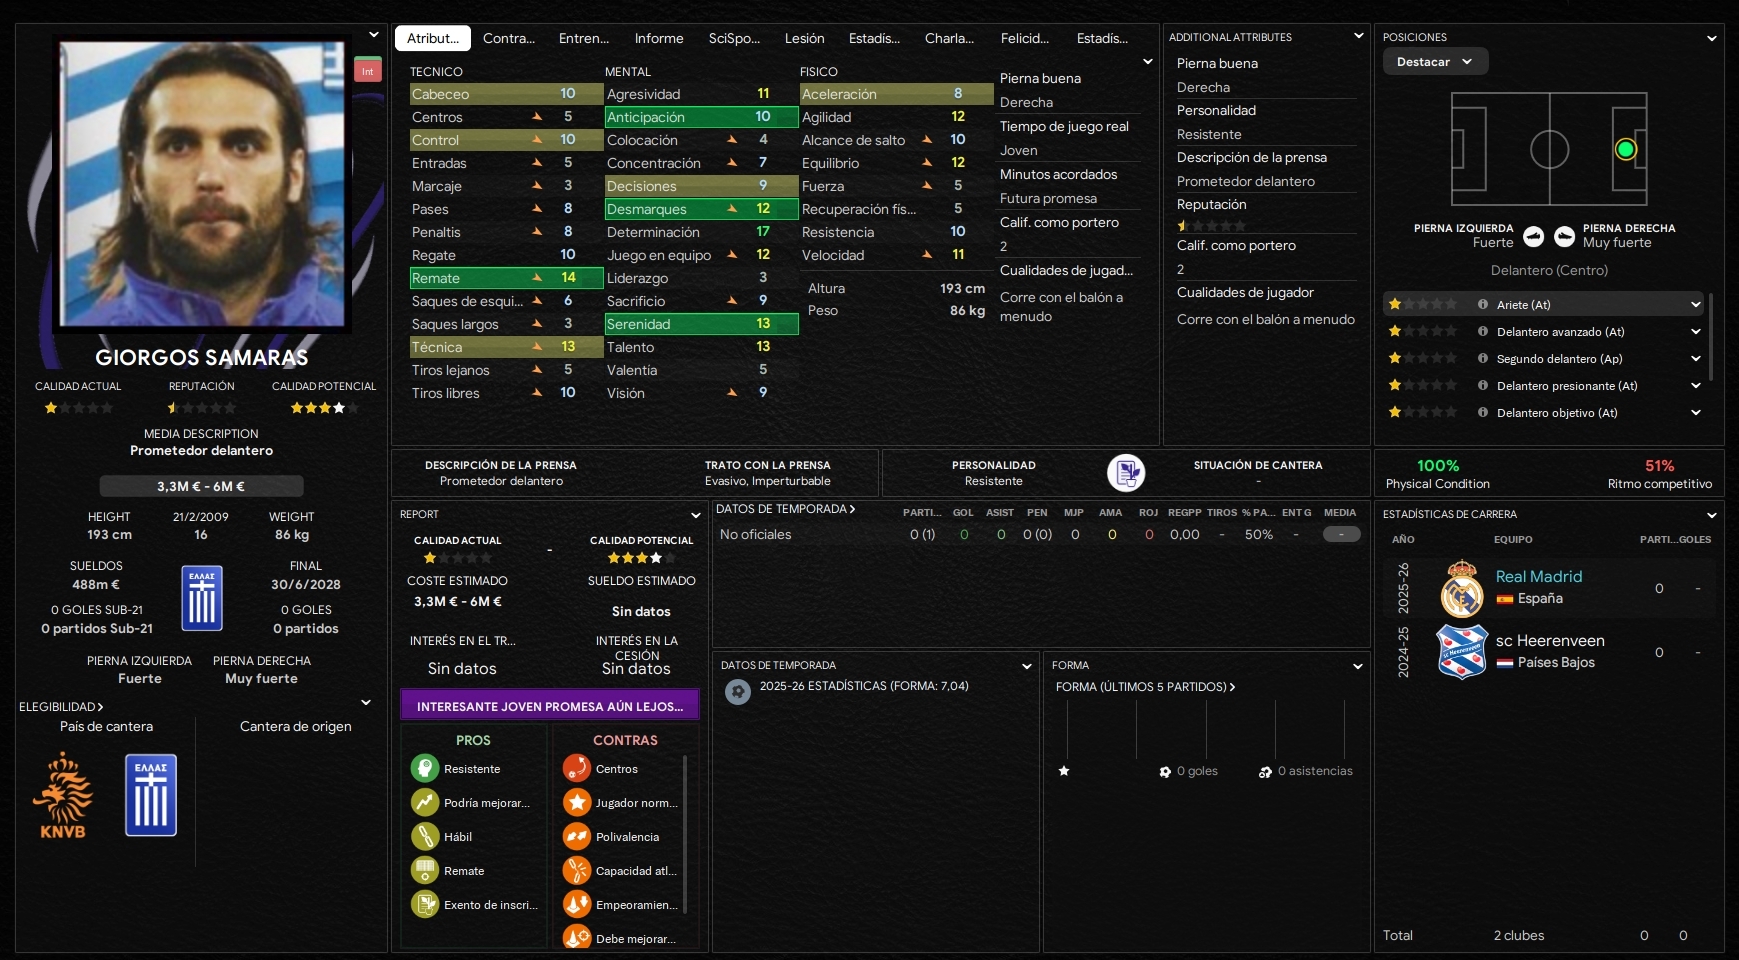This screenshot has width=1739, height=960.
Task: Click the info icon next to Ariete (At)
Action: point(1483,304)
